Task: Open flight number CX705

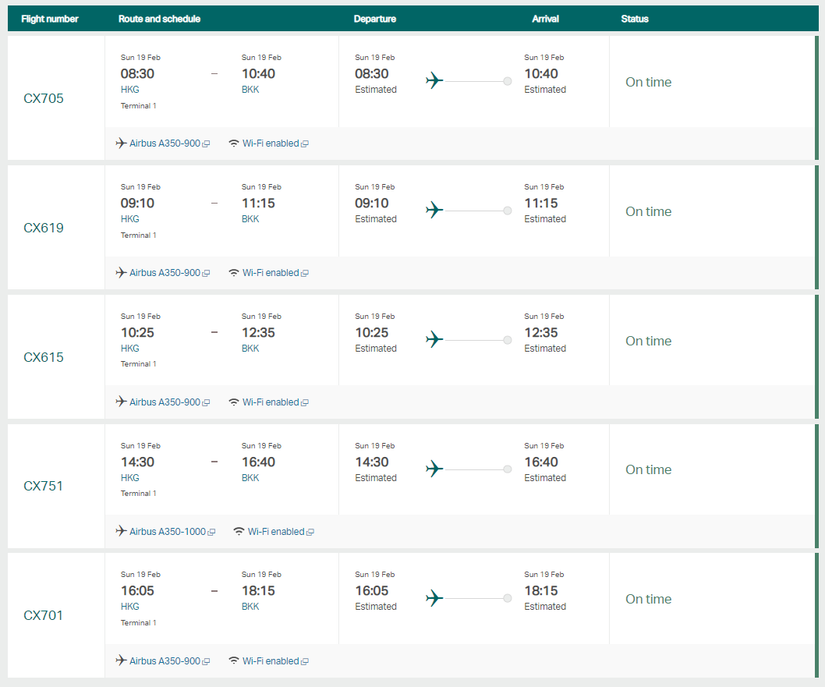Action: pyautogui.click(x=43, y=98)
